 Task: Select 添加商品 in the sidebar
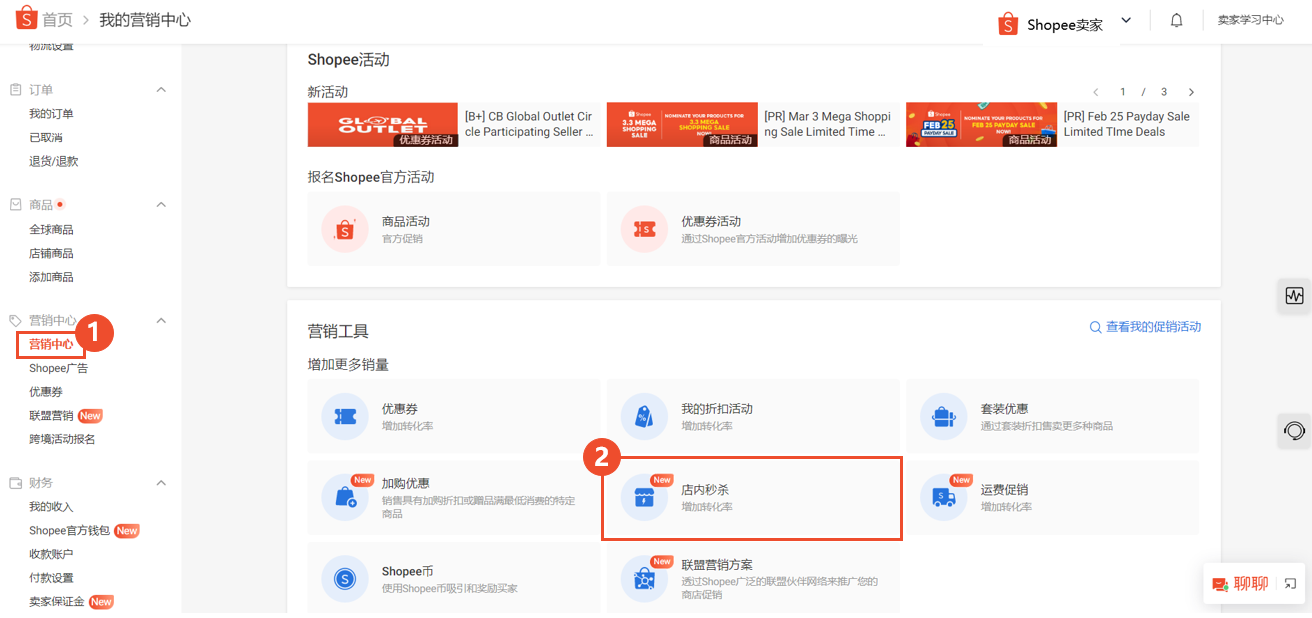coord(51,277)
